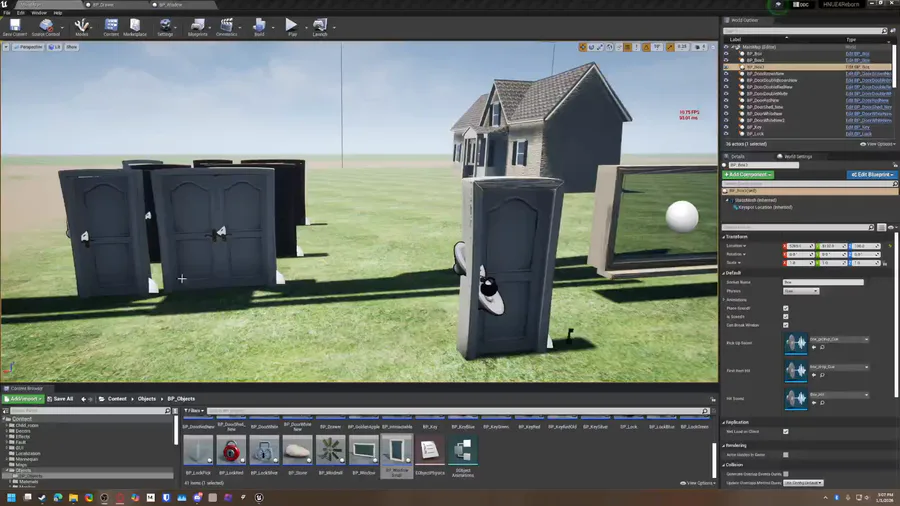Switch to the World Settings tab

(798, 156)
